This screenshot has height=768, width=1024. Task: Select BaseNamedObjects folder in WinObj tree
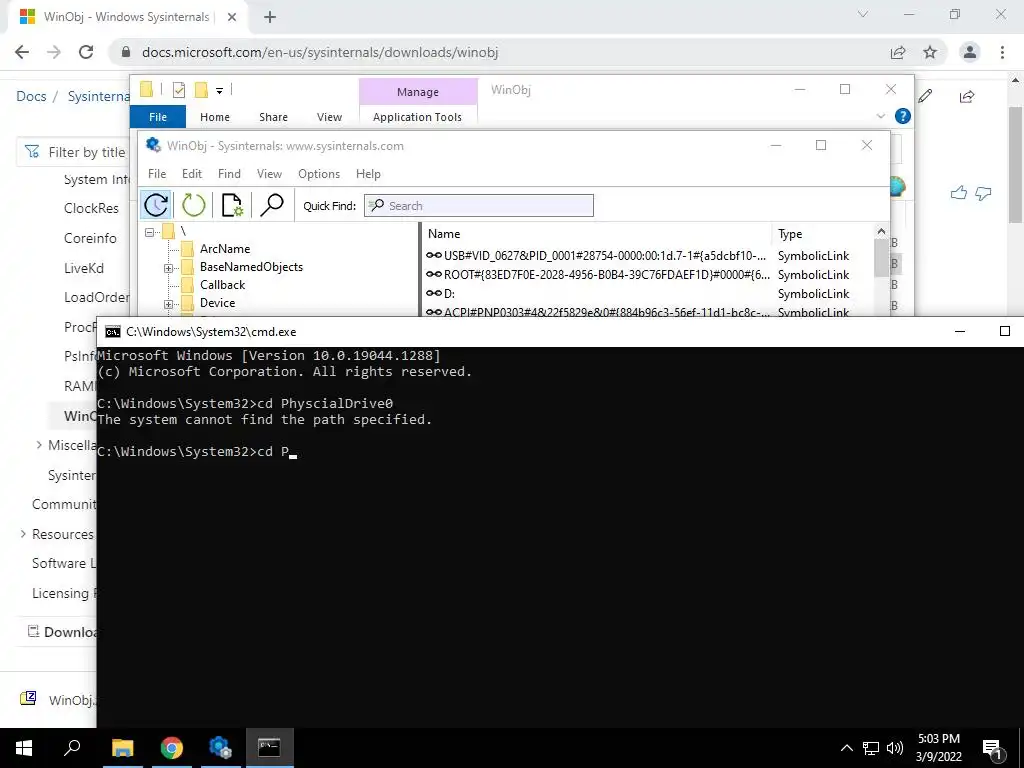click(251, 266)
